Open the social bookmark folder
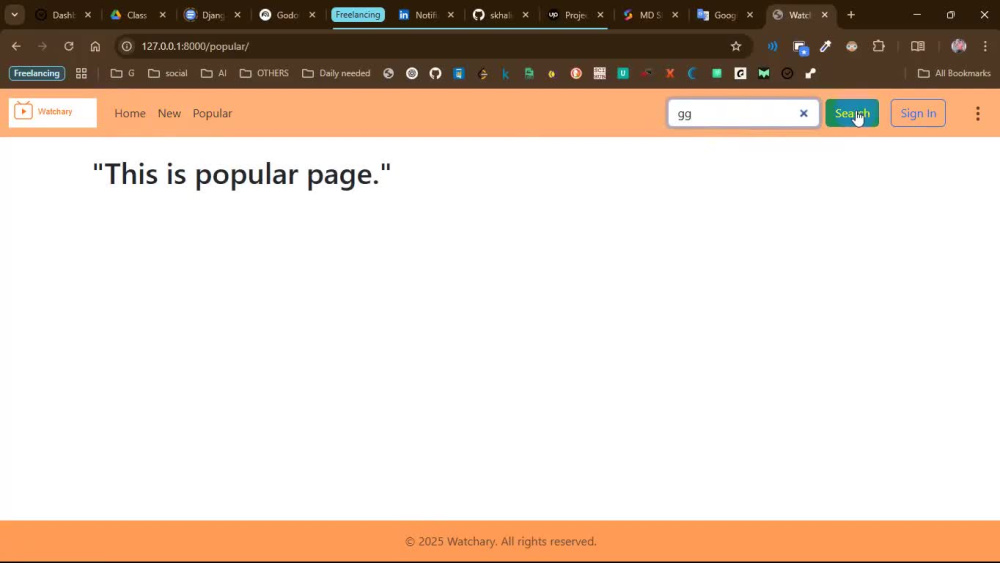The height and width of the screenshot is (563, 1000). coord(168,73)
